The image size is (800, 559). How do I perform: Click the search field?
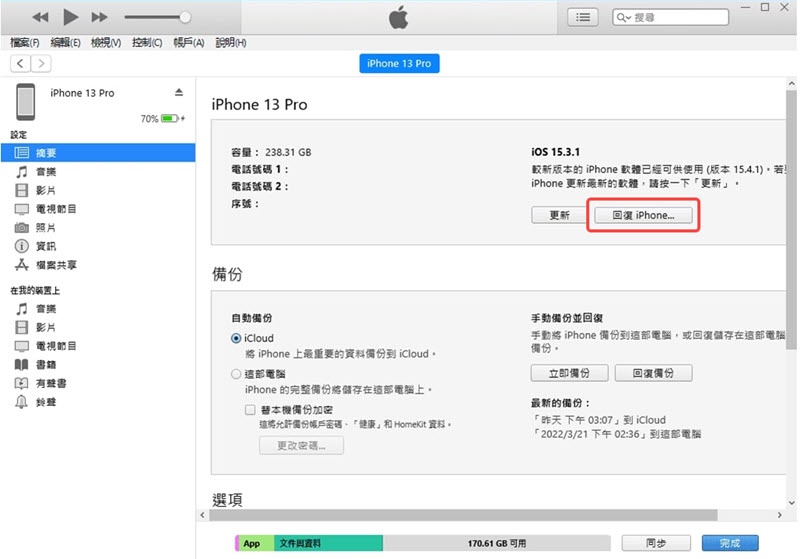[x=670, y=17]
